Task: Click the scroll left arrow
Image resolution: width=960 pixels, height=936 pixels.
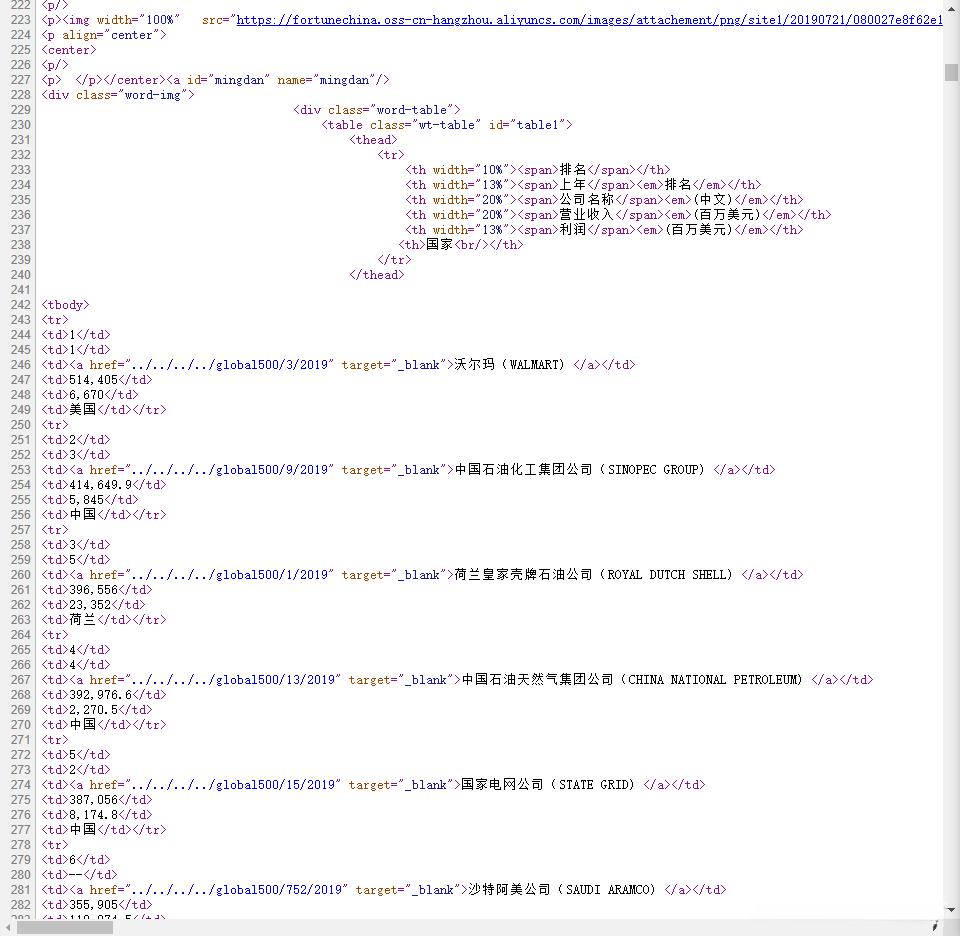Action: (7, 927)
